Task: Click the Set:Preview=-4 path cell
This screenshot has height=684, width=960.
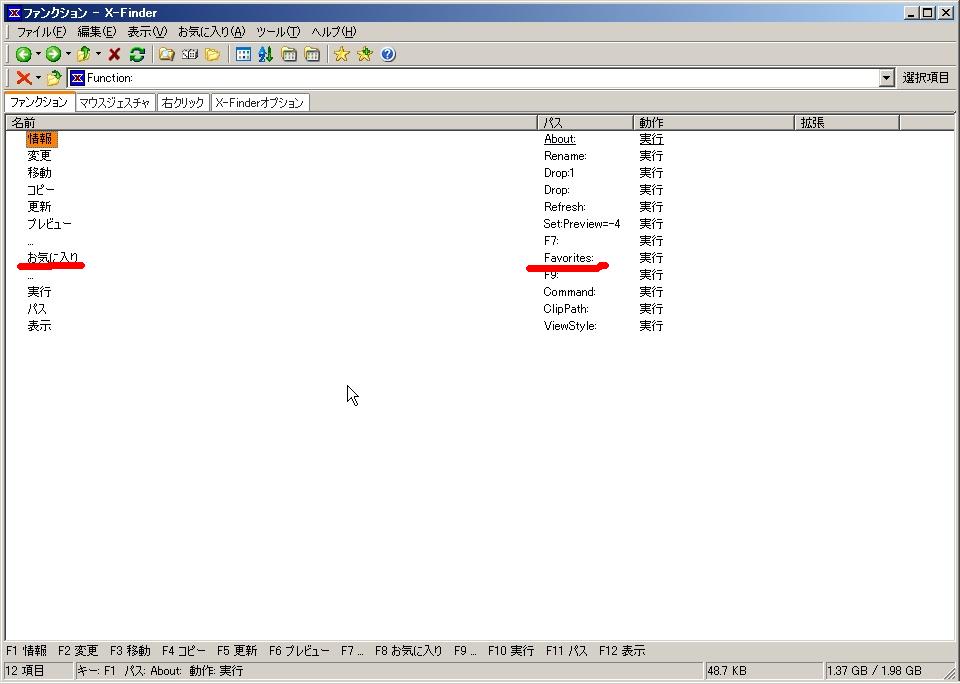Action: point(582,224)
